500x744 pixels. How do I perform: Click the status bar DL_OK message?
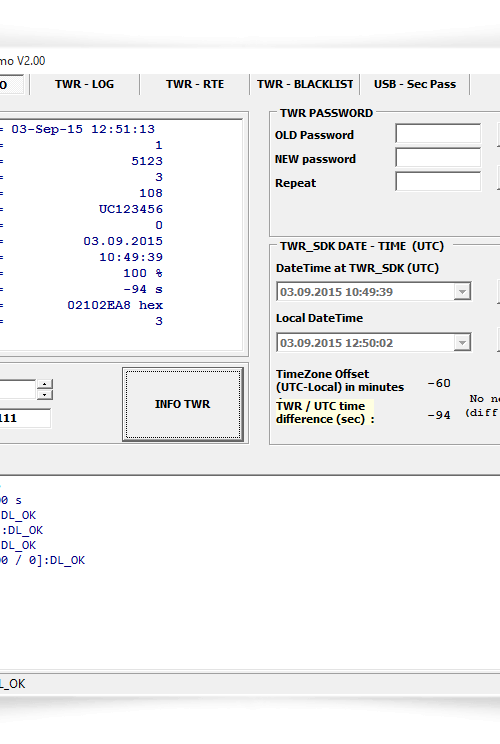13,684
